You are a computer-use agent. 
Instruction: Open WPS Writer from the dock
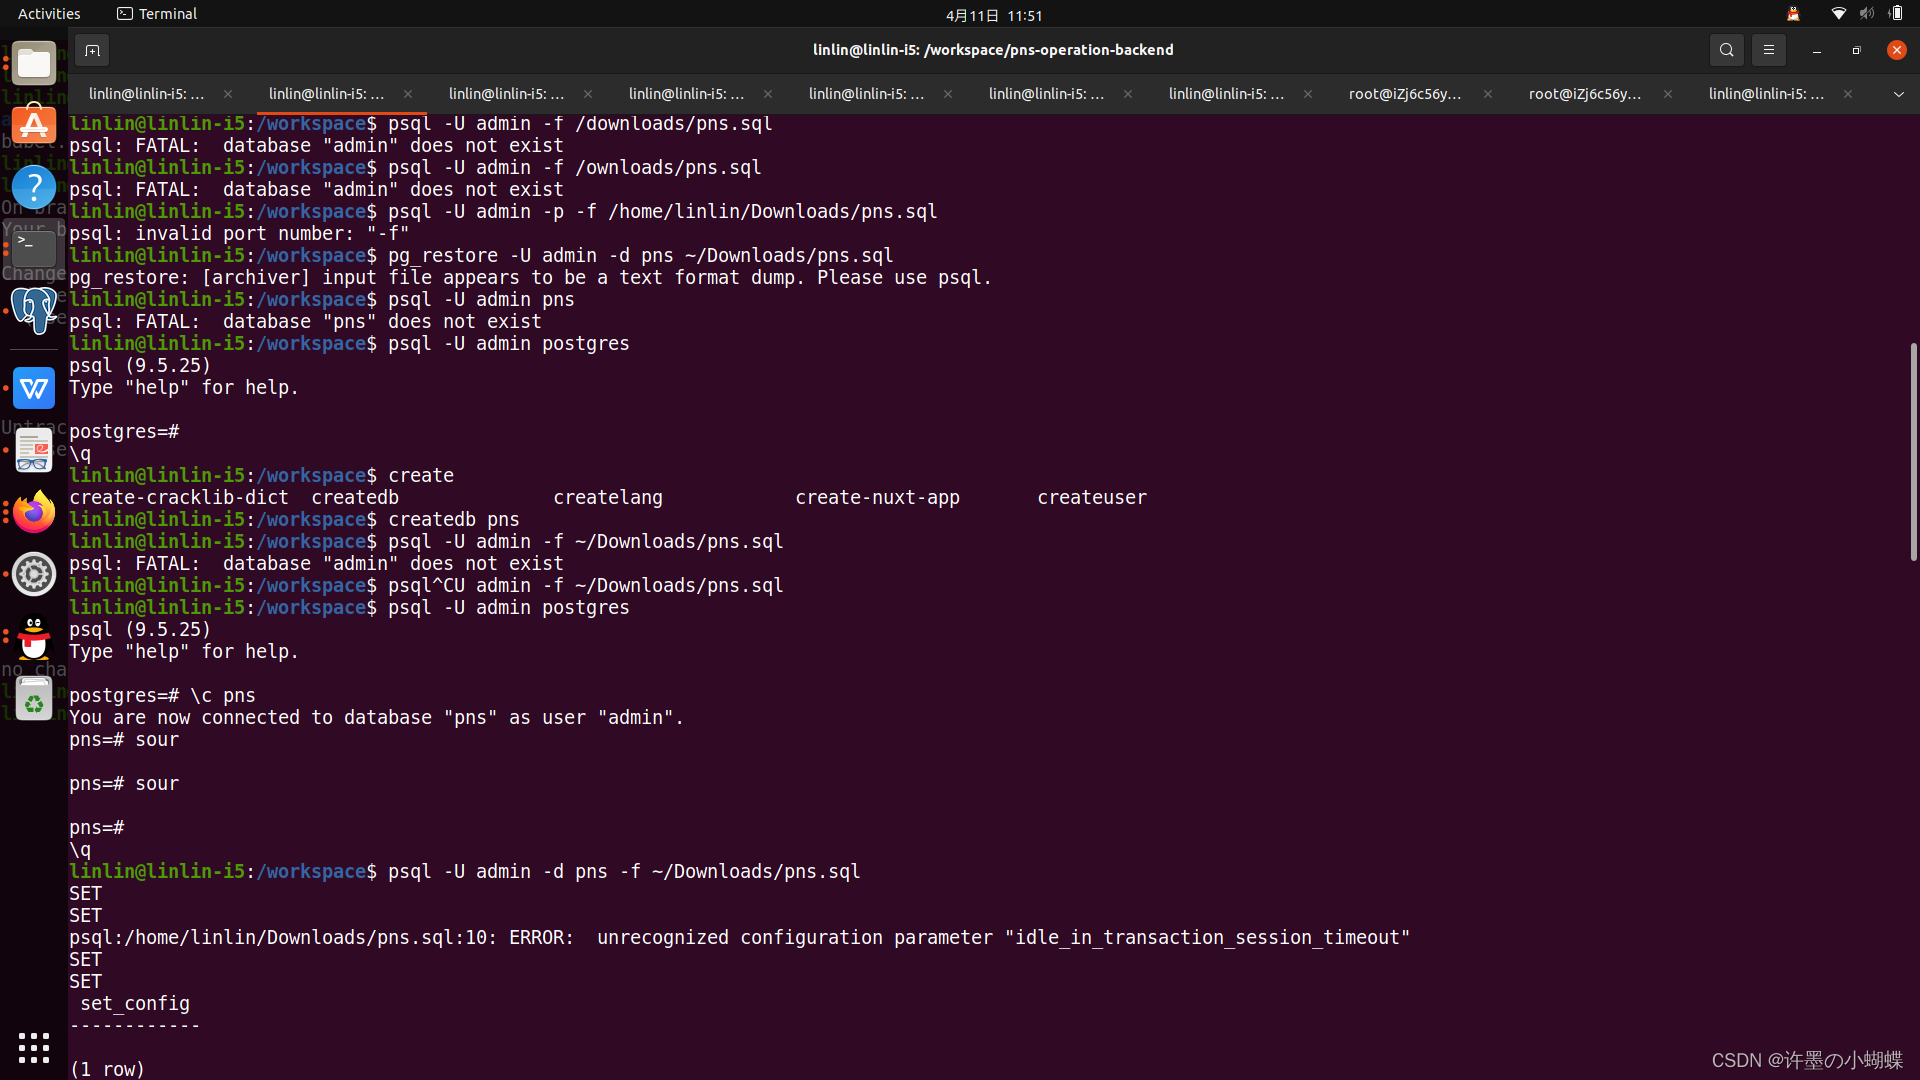(x=33, y=388)
